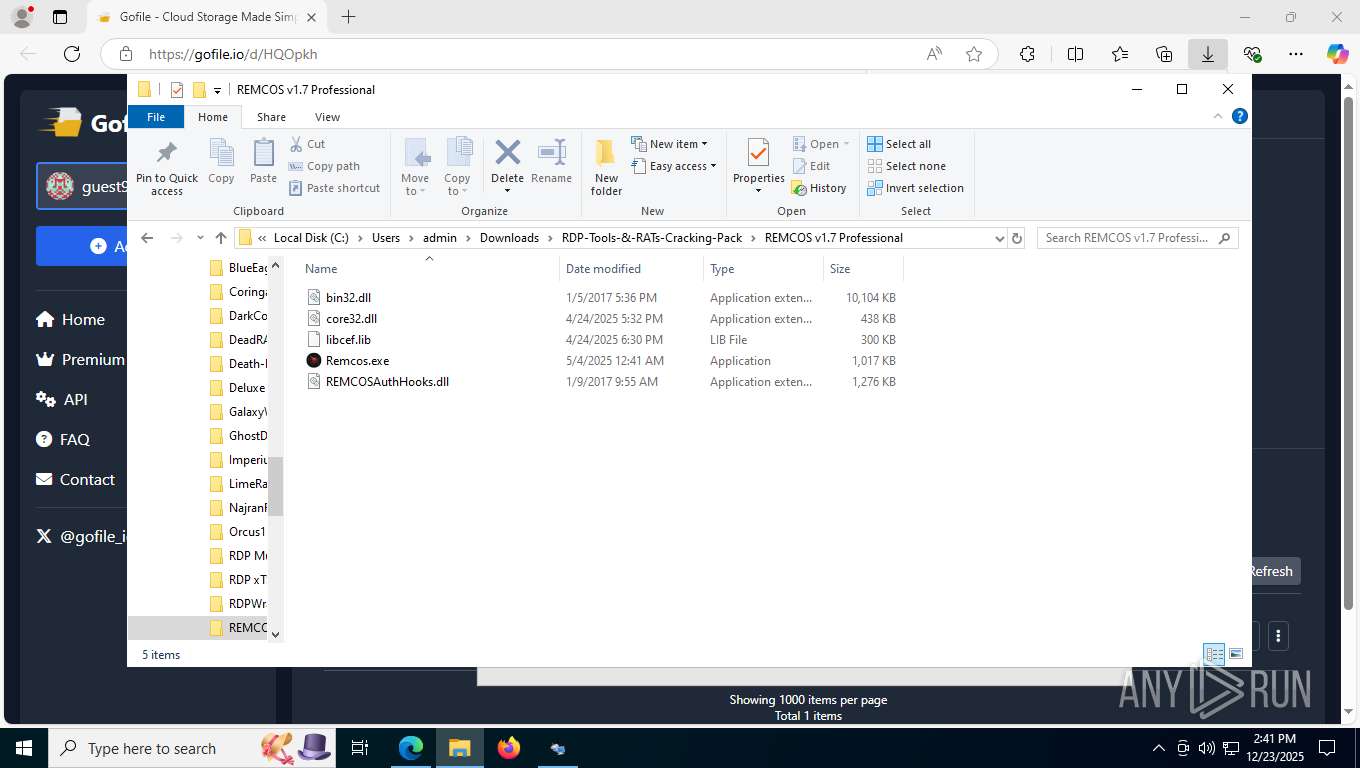Add page to Edge favorites star

coord(974,54)
